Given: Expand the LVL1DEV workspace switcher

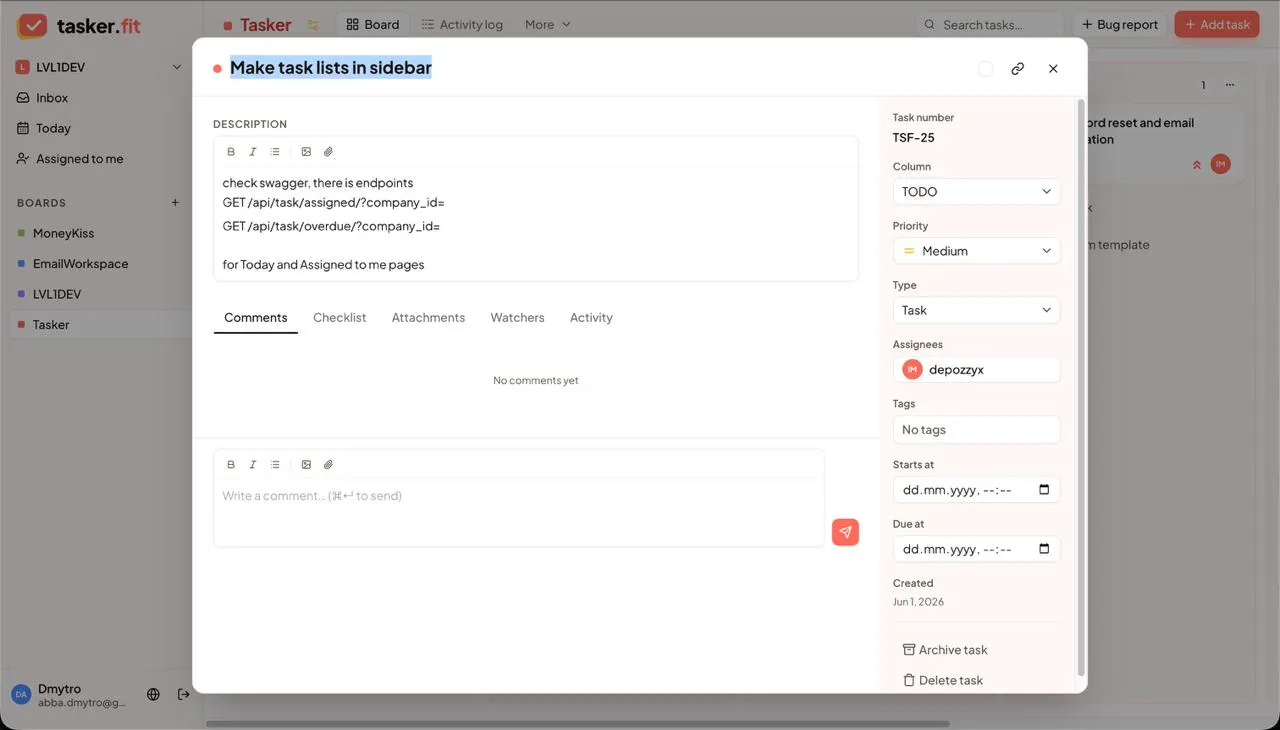Looking at the screenshot, I should point(98,67).
